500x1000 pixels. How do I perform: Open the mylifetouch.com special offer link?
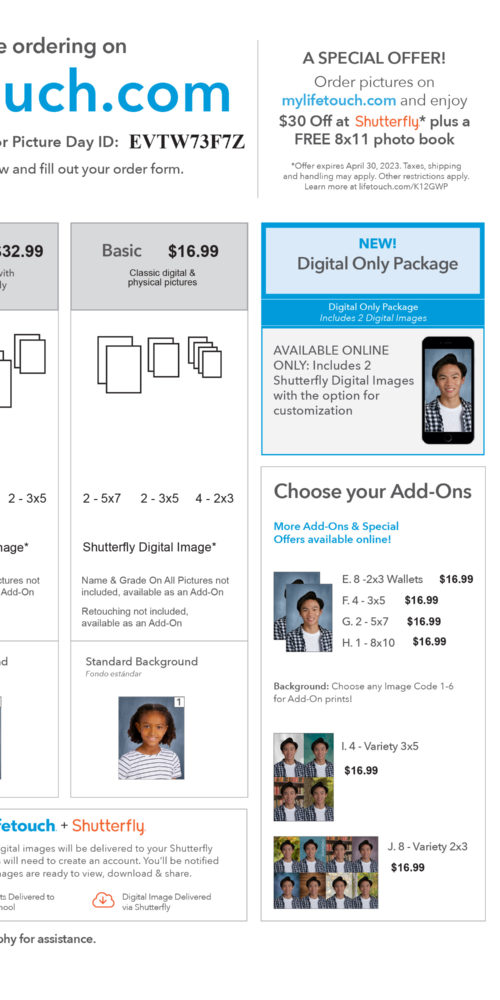pyautogui.click(x=339, y=101)
